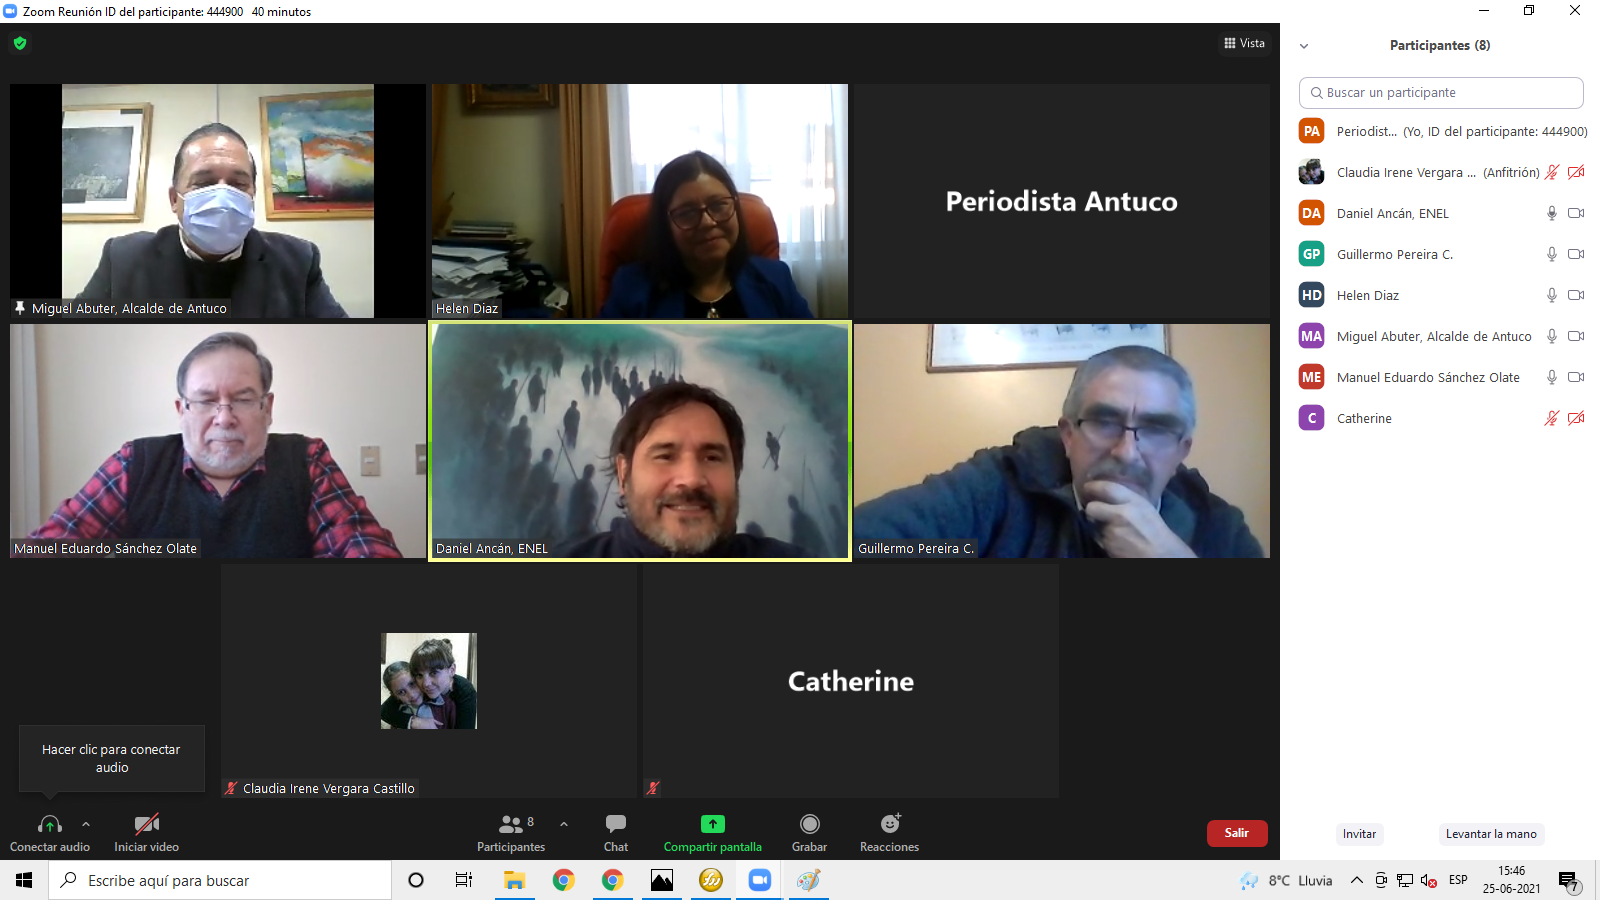
Task: Click the Invitar button
Action: [x=1359, y=834]
